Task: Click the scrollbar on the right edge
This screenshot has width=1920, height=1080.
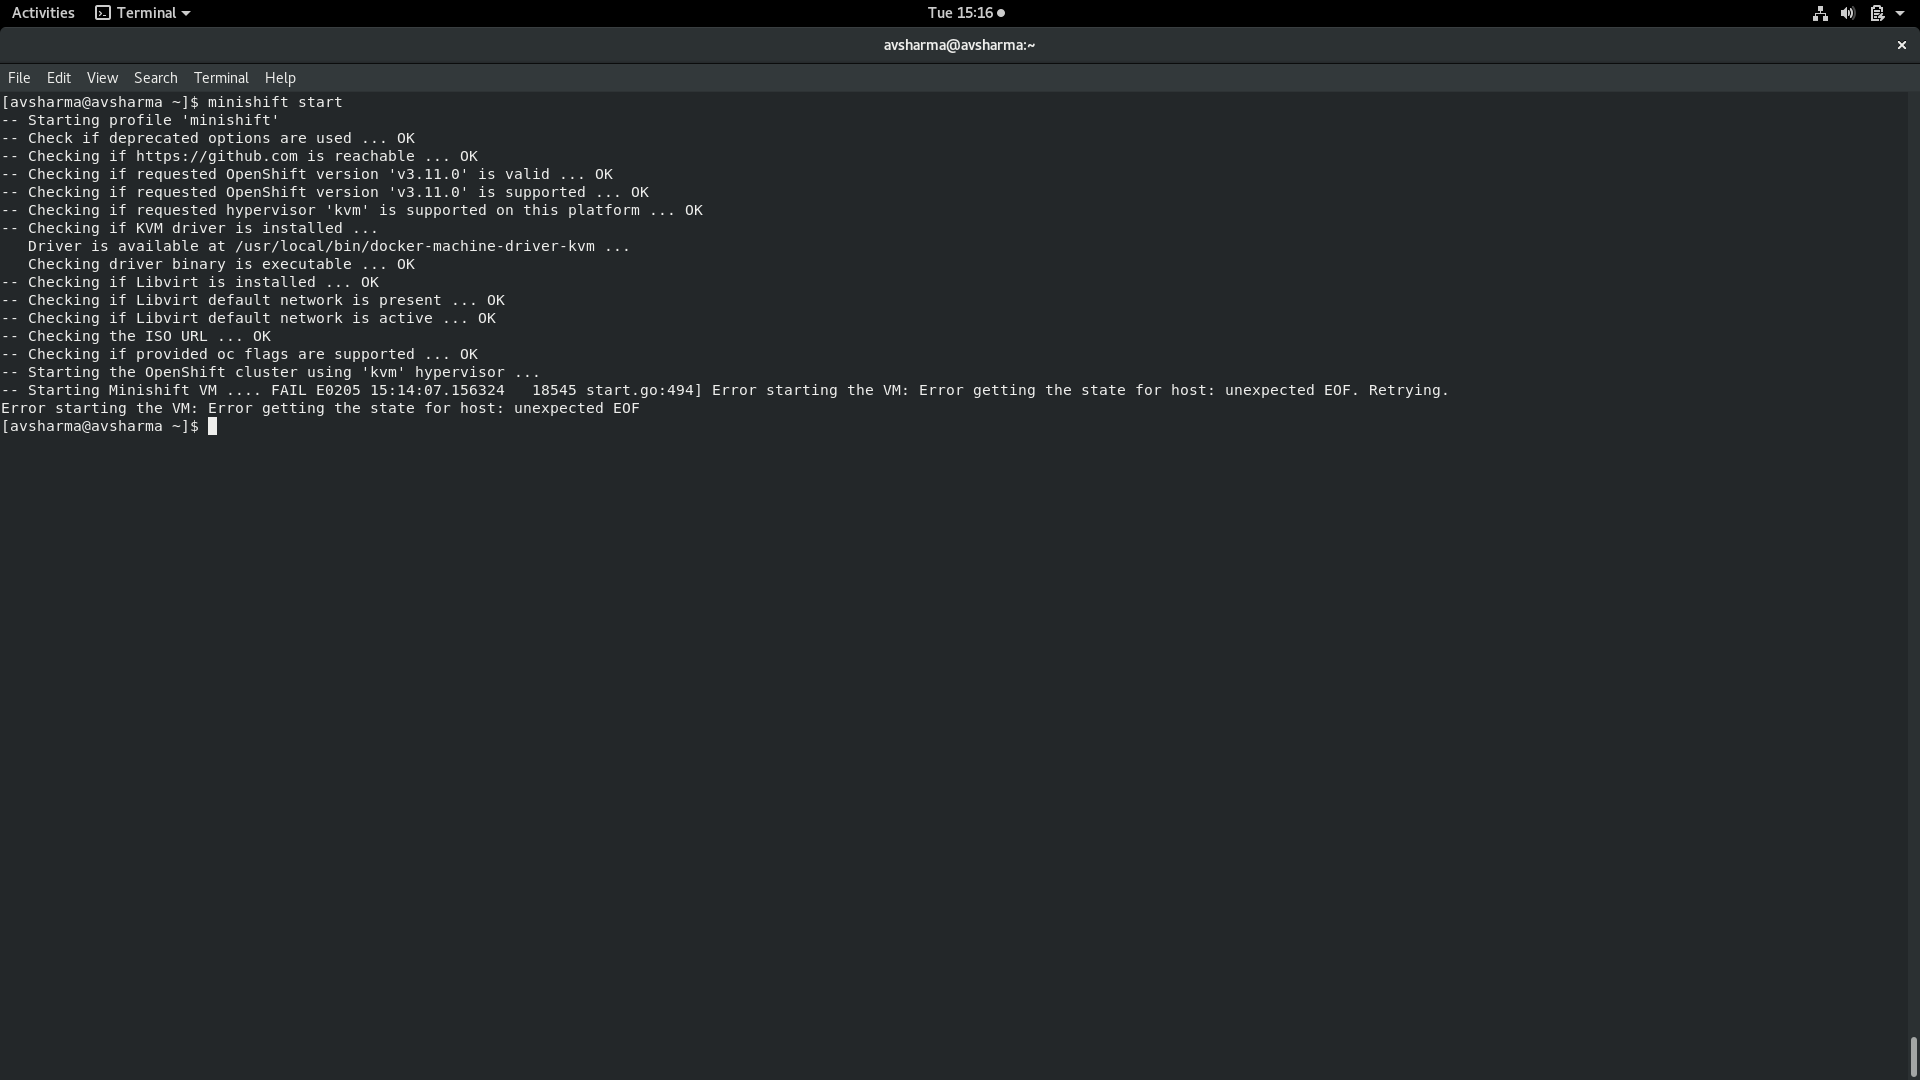Action: (1911, 1055)
